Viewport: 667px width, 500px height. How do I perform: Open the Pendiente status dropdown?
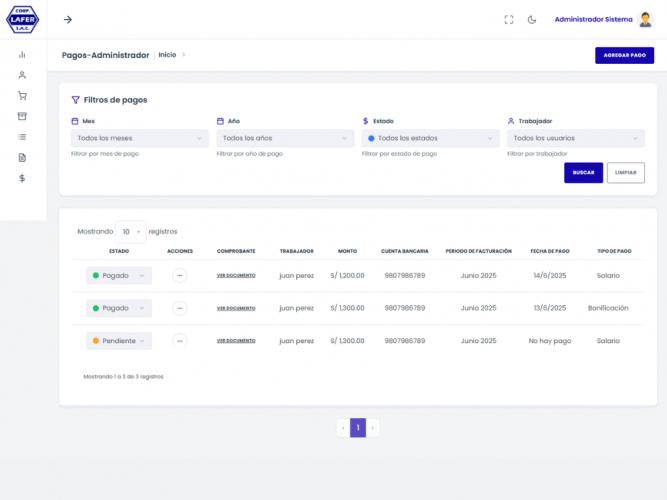coord(119,341)
